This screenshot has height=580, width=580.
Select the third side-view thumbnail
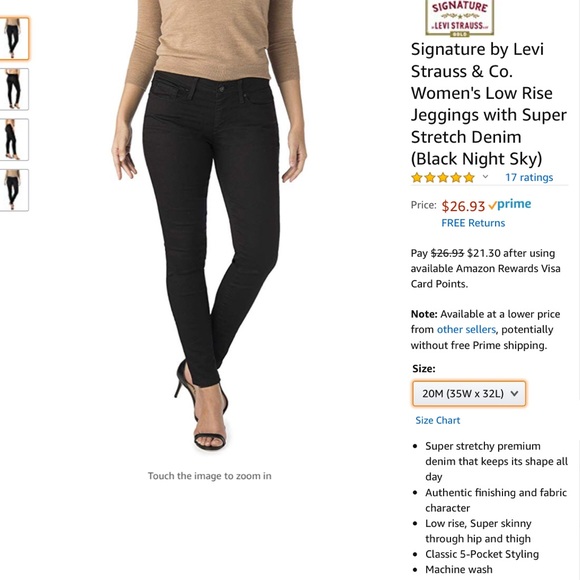tap(14, 139)
